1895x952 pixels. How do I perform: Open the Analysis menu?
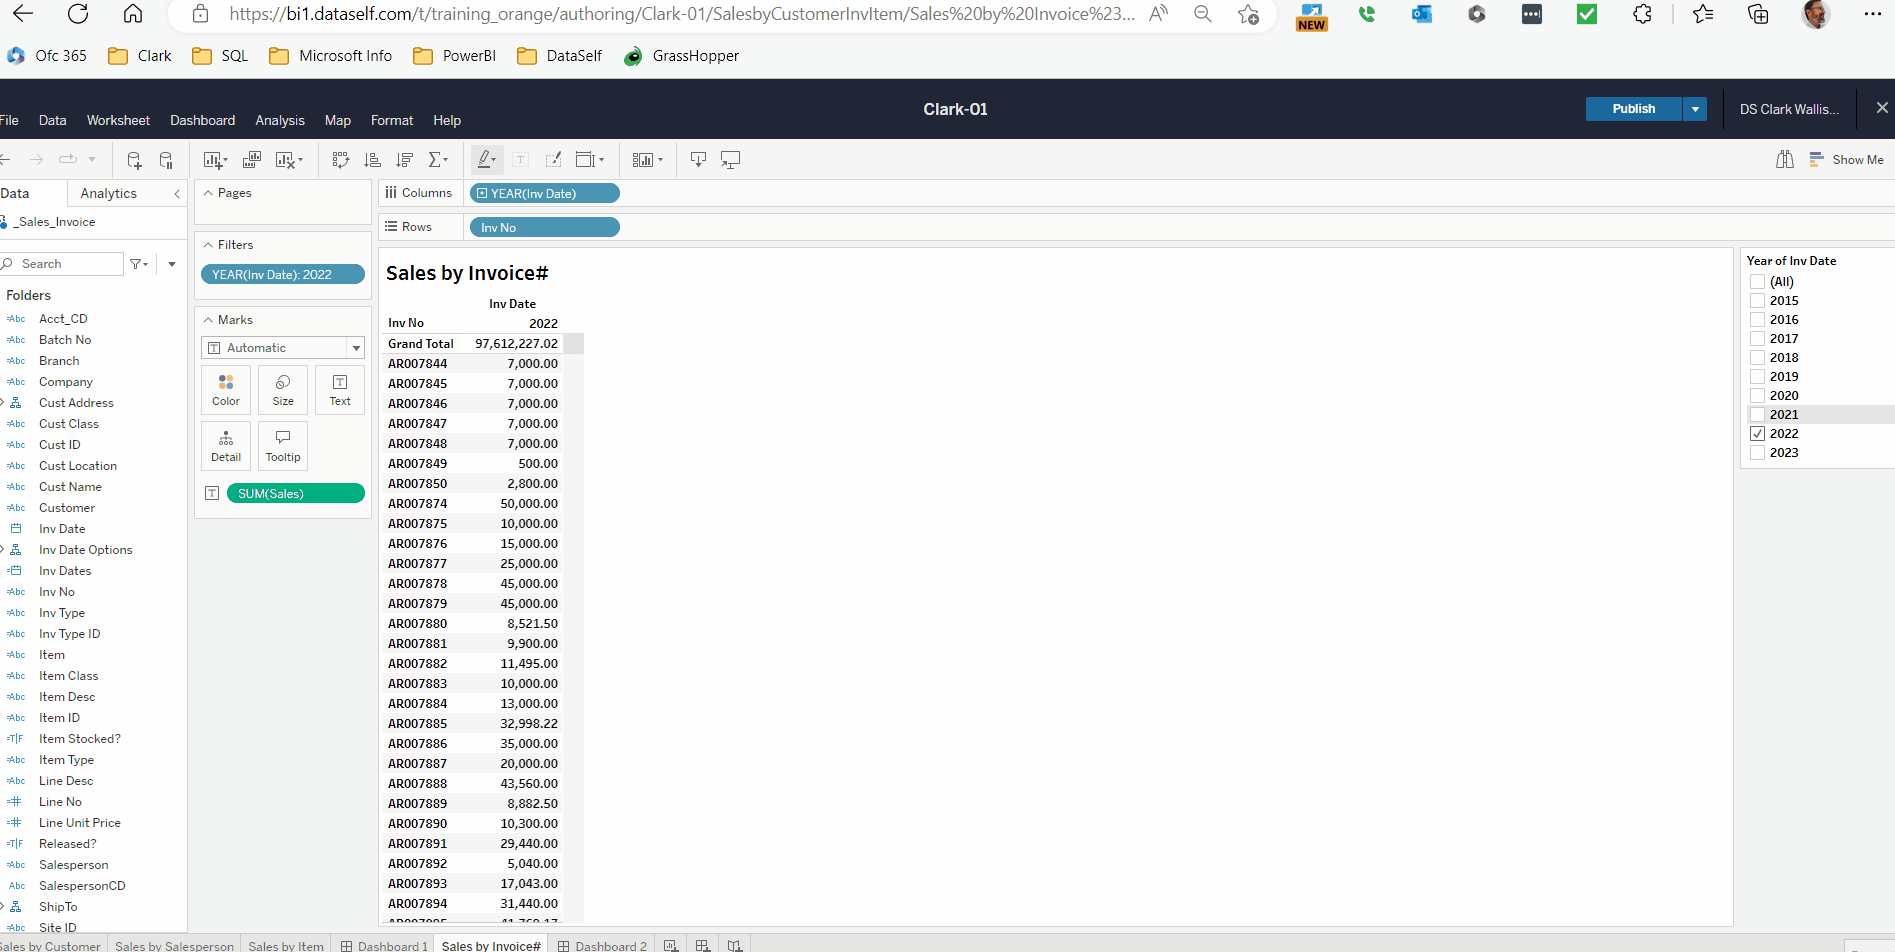pos(280,120)
